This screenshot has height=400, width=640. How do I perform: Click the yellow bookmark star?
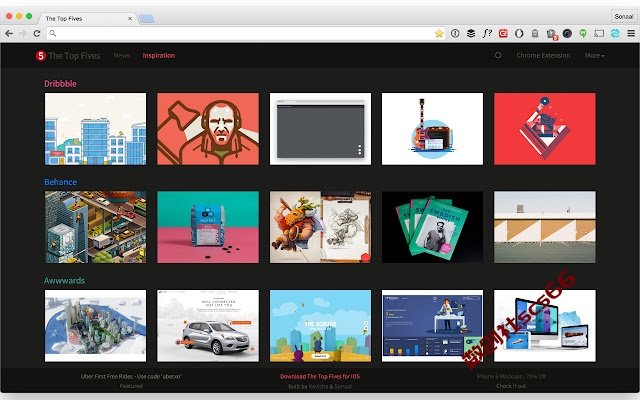point(439,33)
